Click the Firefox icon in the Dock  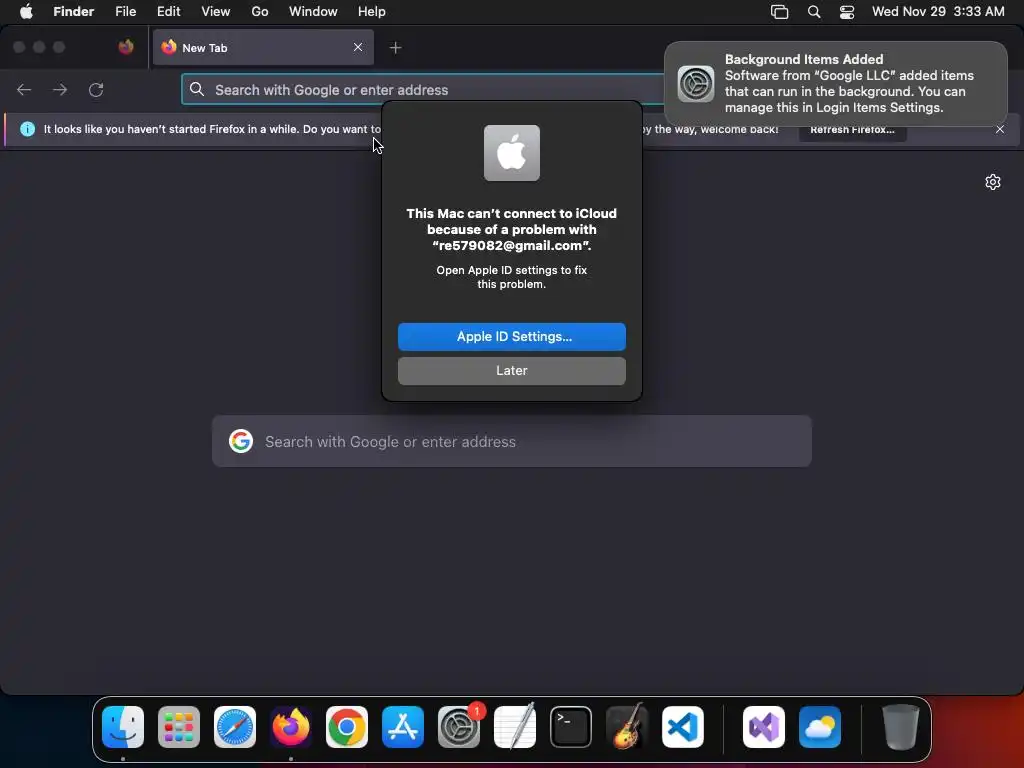(291, 727)
